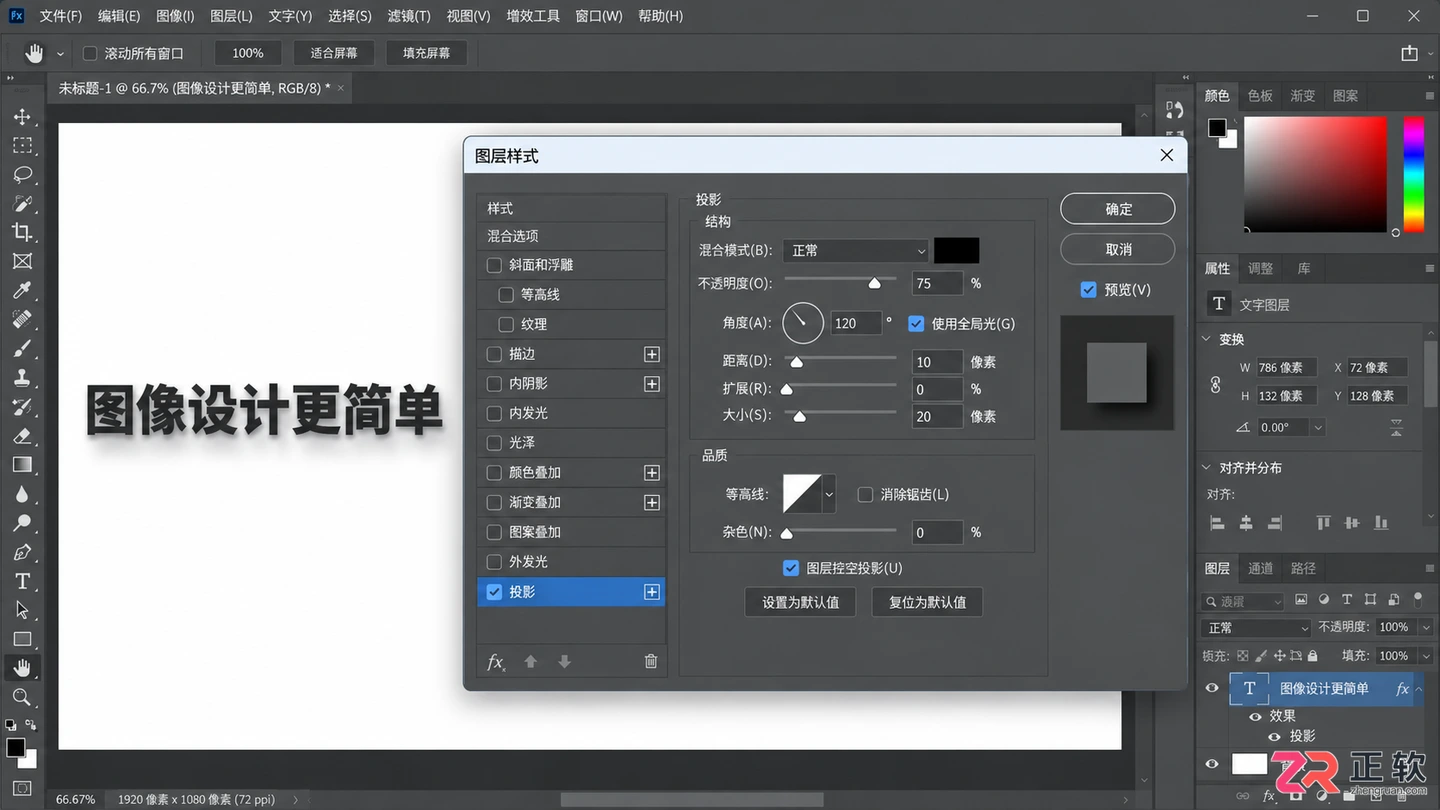Switch to the 调整 panel tab
This screenshot has height=810, width=1440.
pyautogui.click(x=1260, y=268)
